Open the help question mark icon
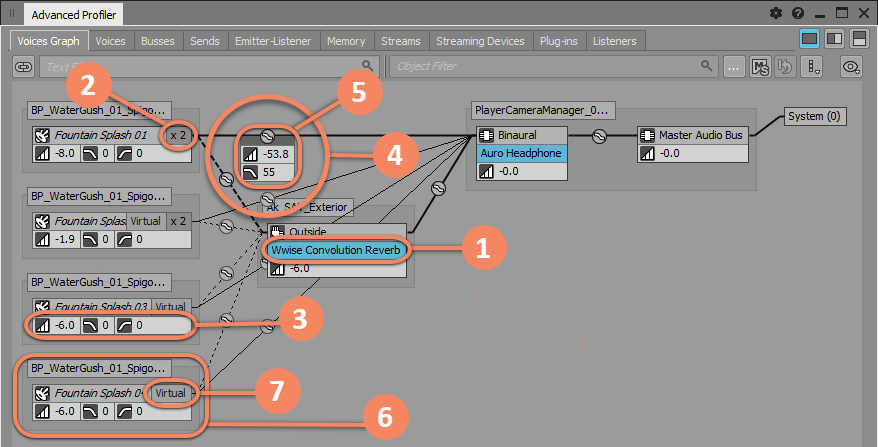 [x=798, y=14]
